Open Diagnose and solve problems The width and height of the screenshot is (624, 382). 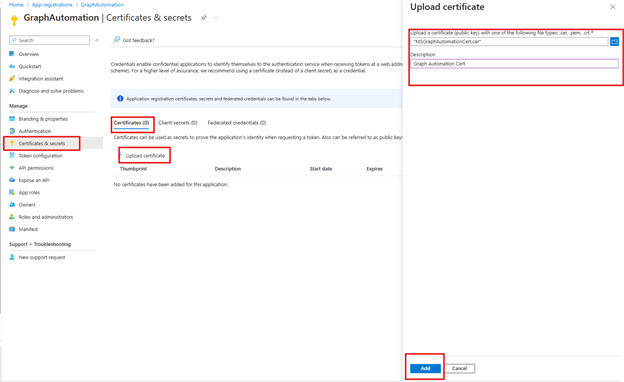pos(51,91)
